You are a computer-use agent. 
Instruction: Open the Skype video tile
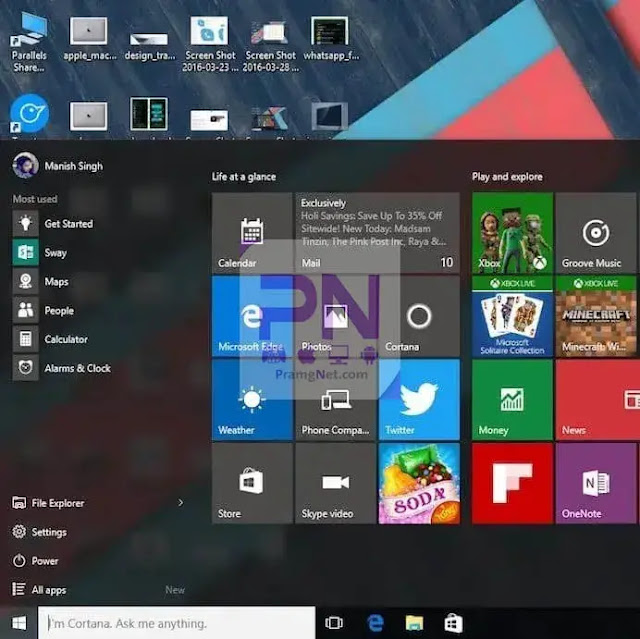point(335,483)
